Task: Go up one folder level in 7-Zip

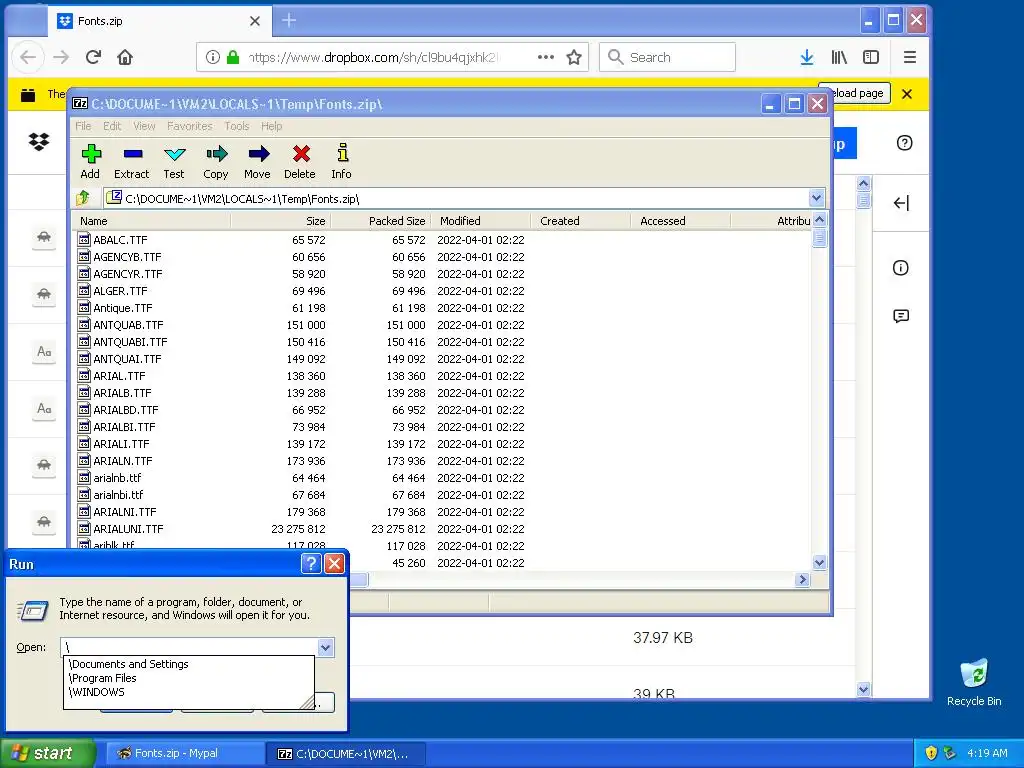Action: [84, 198]
